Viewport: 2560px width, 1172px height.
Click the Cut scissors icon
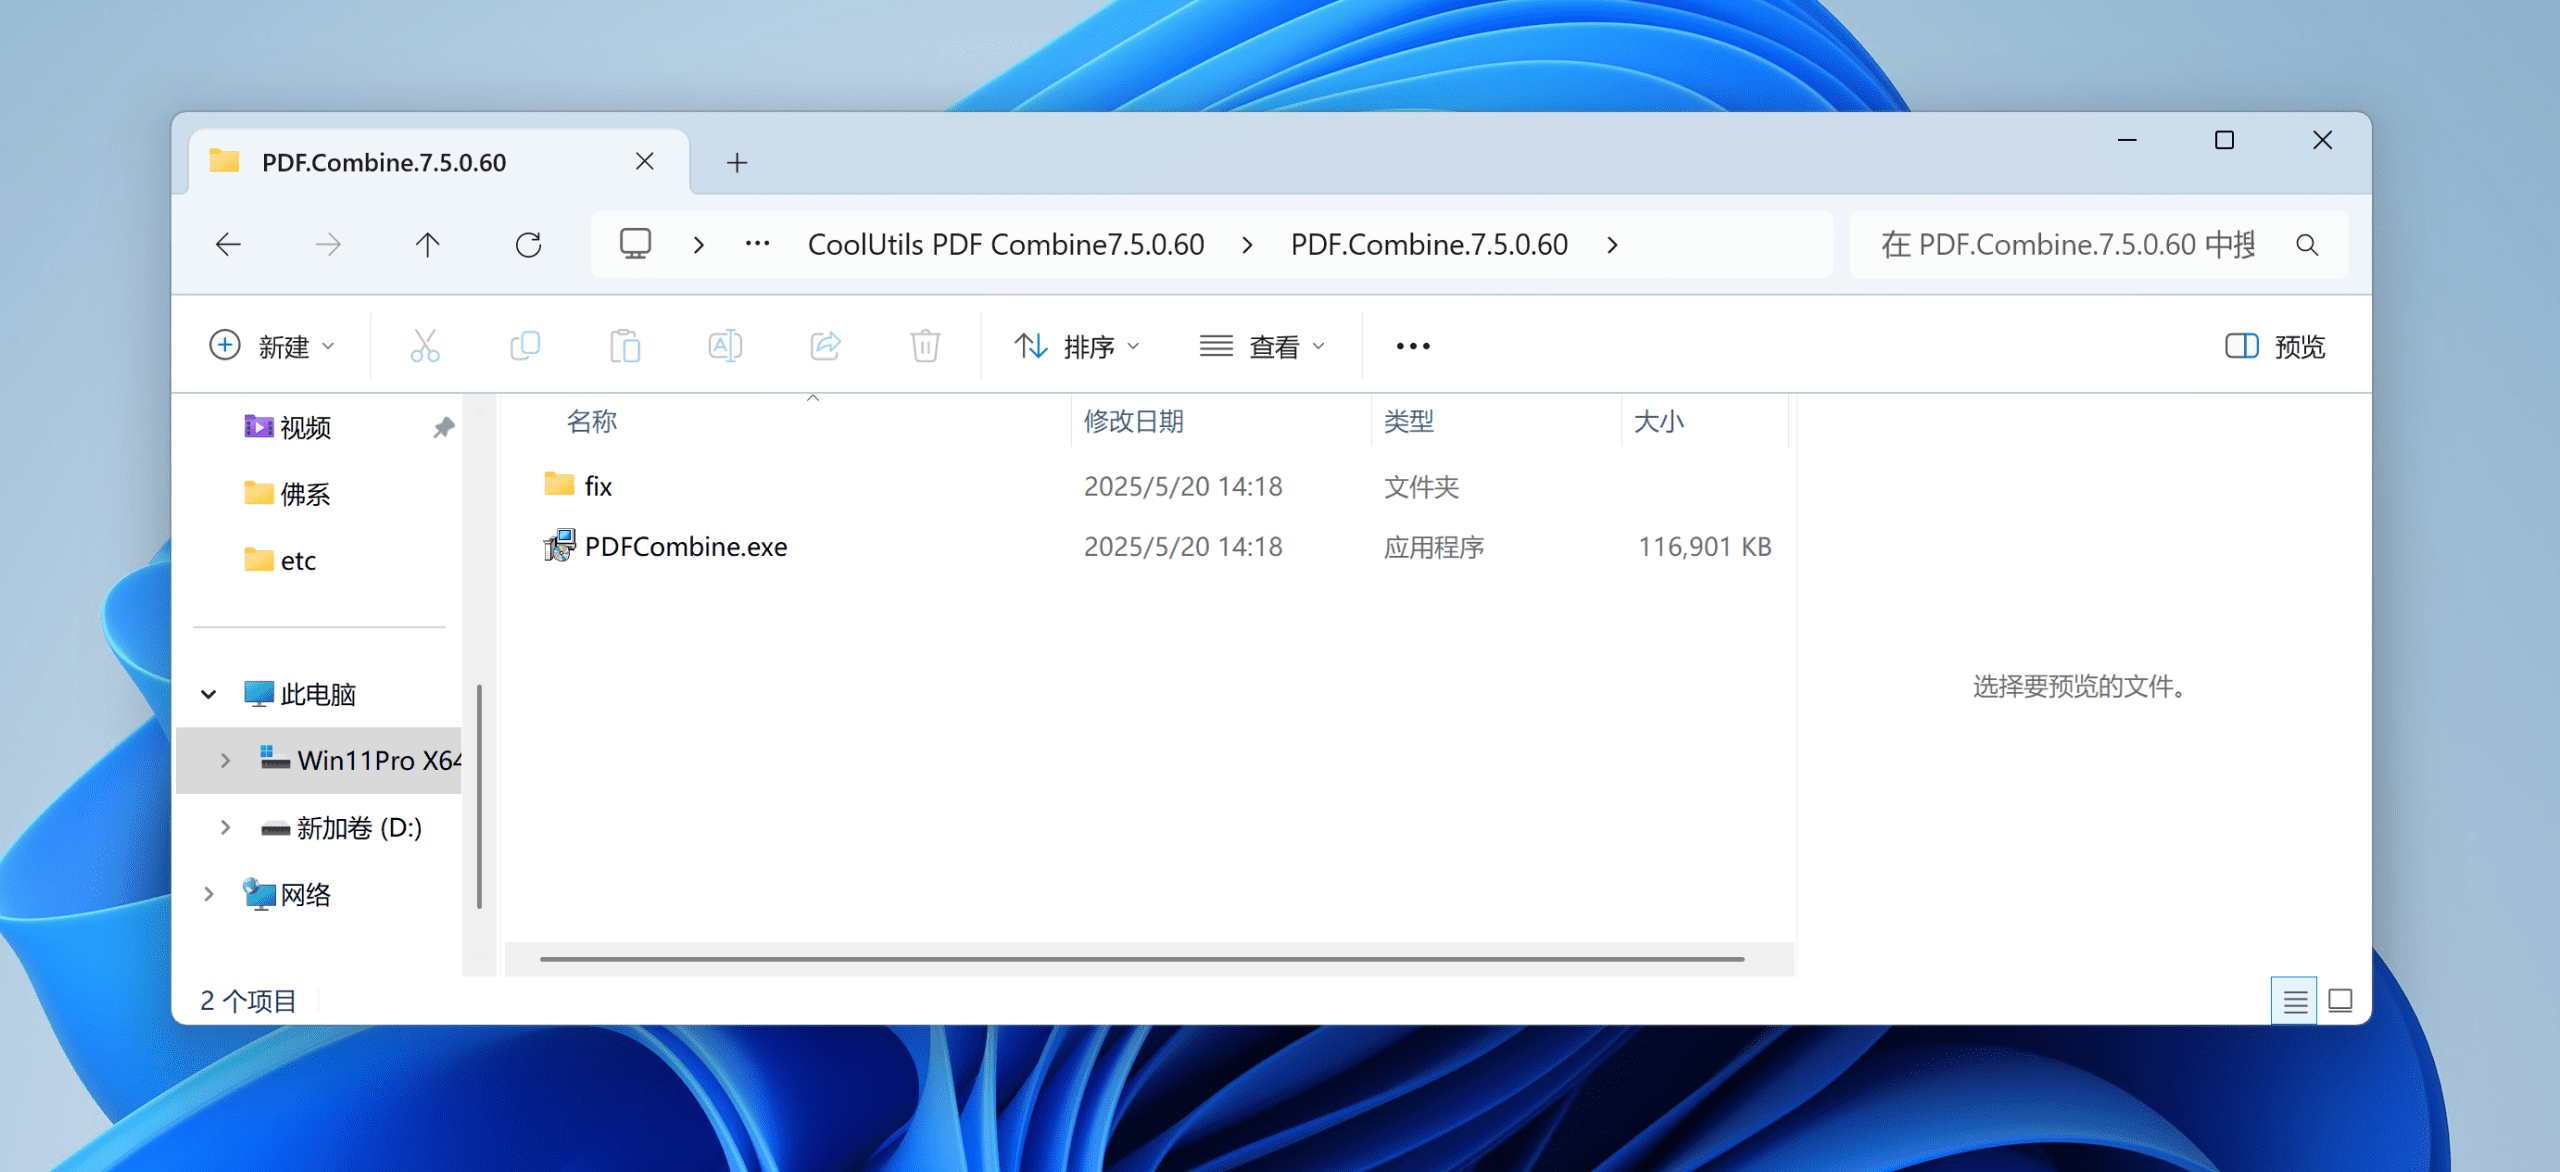[425, 346]
